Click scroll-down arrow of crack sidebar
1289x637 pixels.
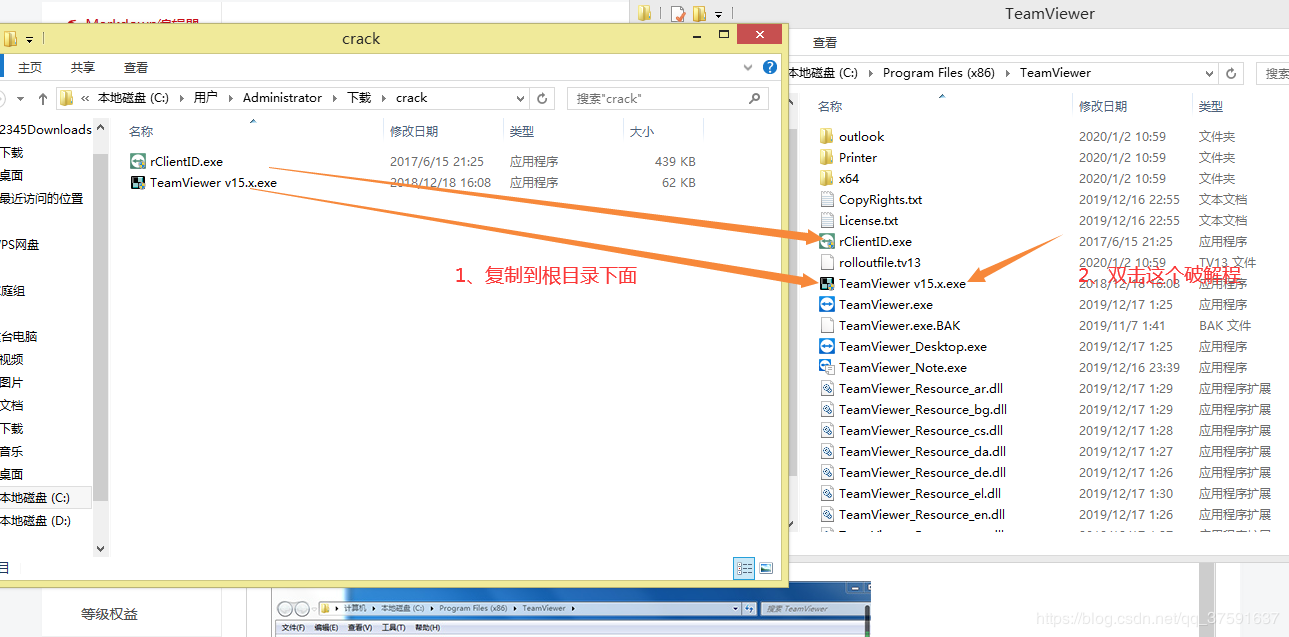pyautogui.click(x=100, y=548)
